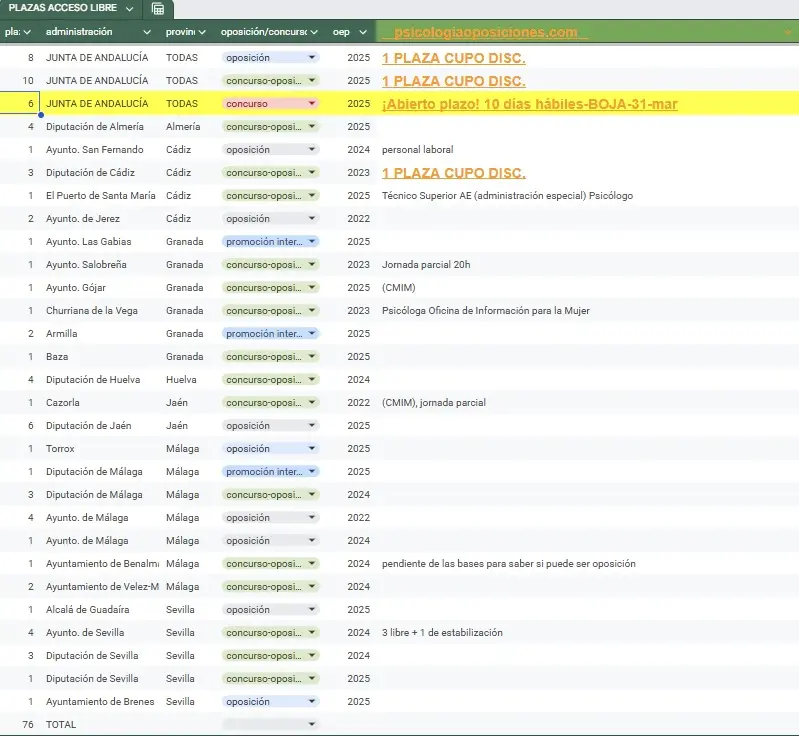799x736 pixels.
Task: Expand the concurso dropdown in highlighted yellow row
Action: [312, 104]
